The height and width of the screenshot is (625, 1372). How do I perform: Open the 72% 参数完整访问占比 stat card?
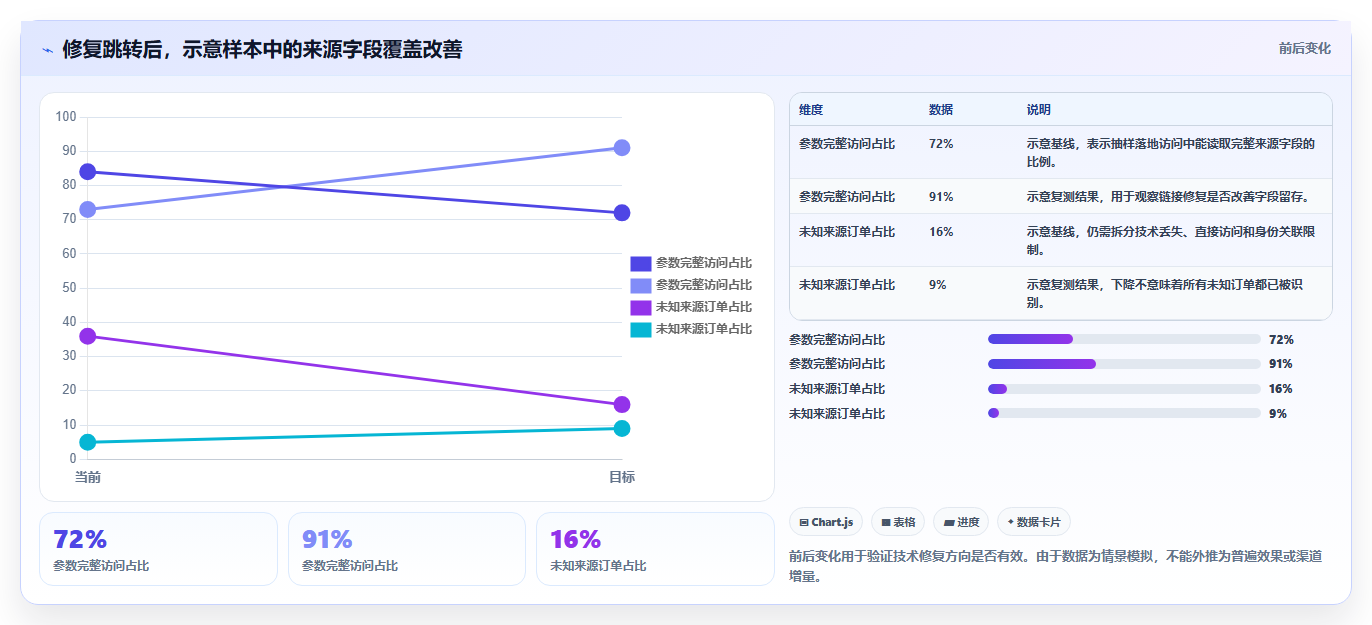[158, 549]
